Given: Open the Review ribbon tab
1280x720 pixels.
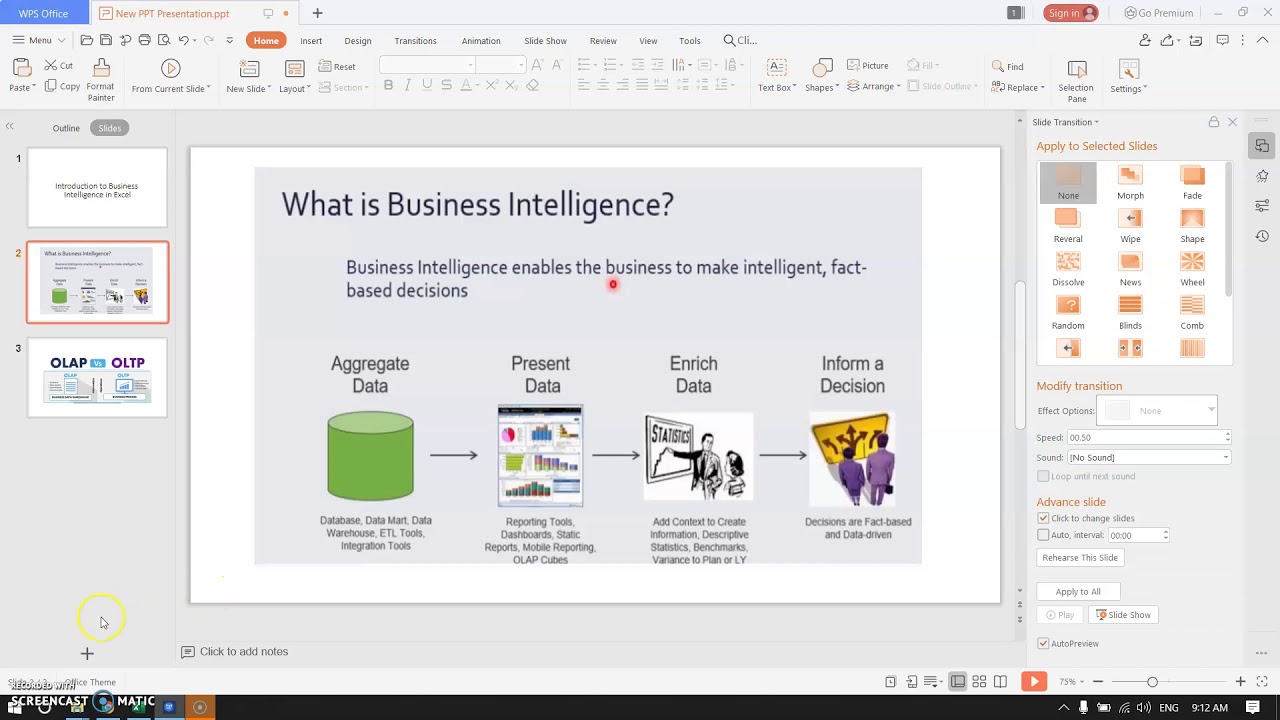Looking at the screenshot, I should coord(603,41).
